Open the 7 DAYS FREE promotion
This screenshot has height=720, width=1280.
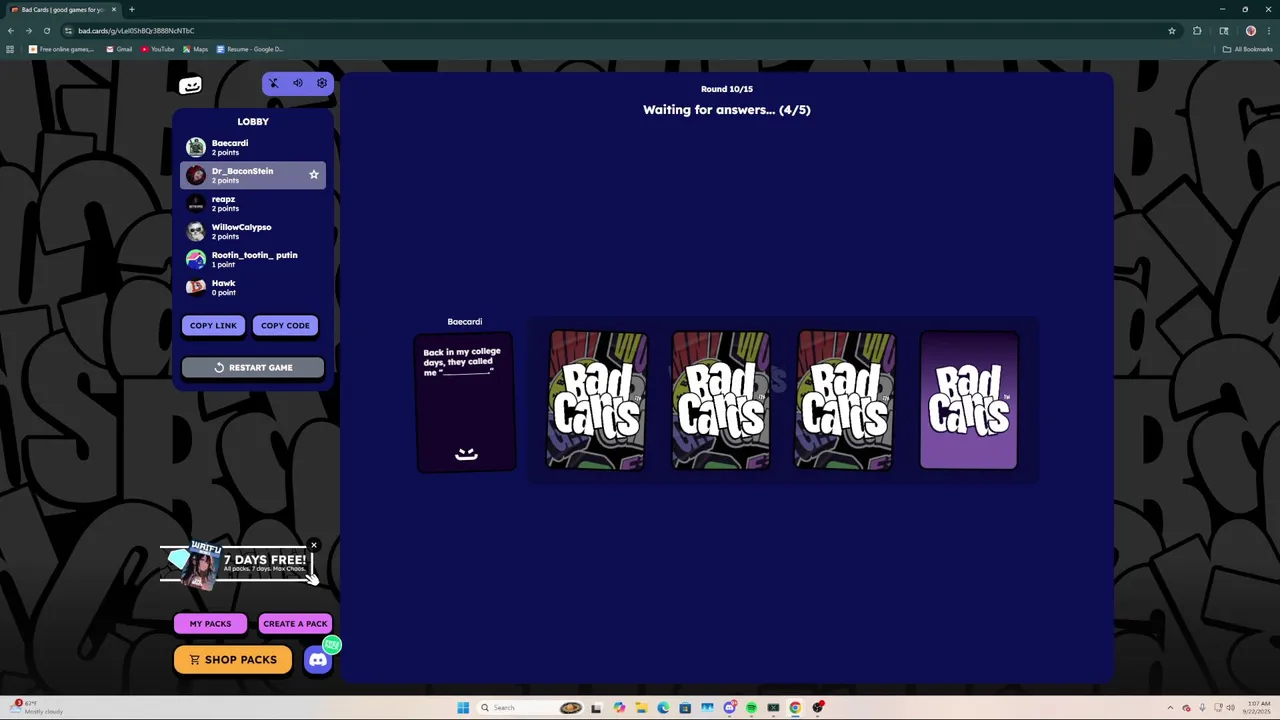(240, 564)
